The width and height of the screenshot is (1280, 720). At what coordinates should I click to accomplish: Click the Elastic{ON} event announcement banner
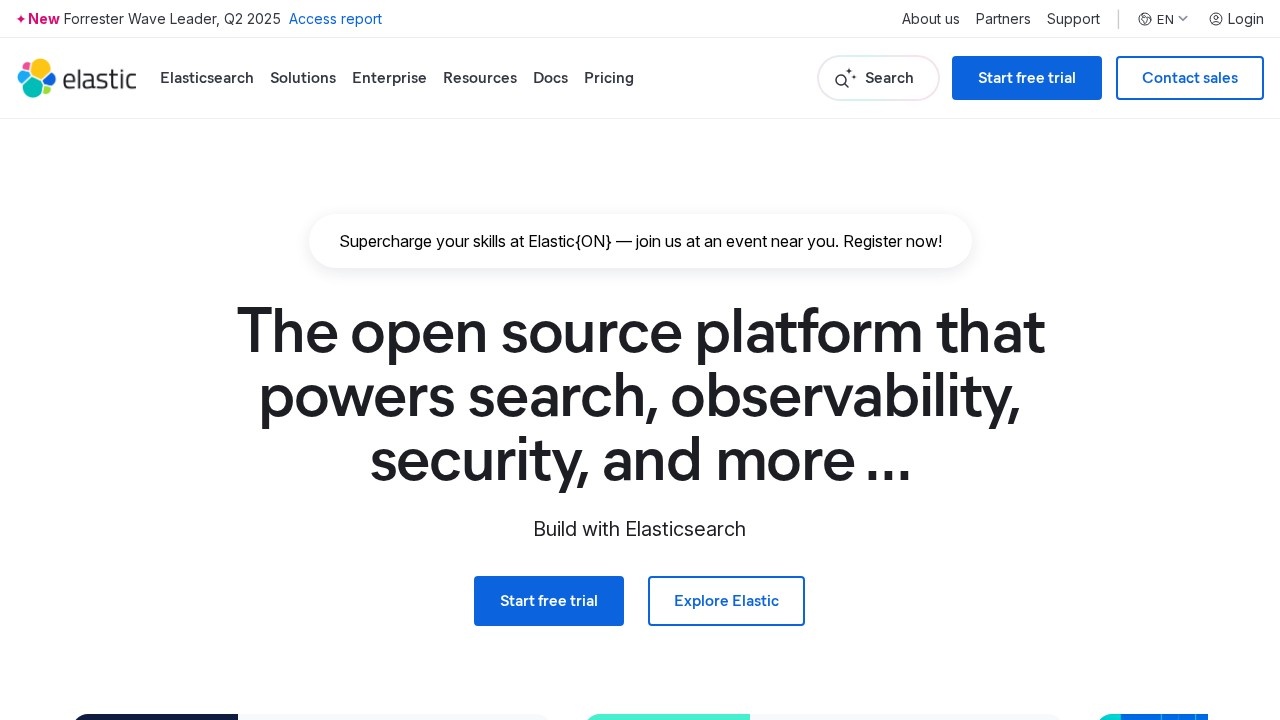[x=640, y=241]
